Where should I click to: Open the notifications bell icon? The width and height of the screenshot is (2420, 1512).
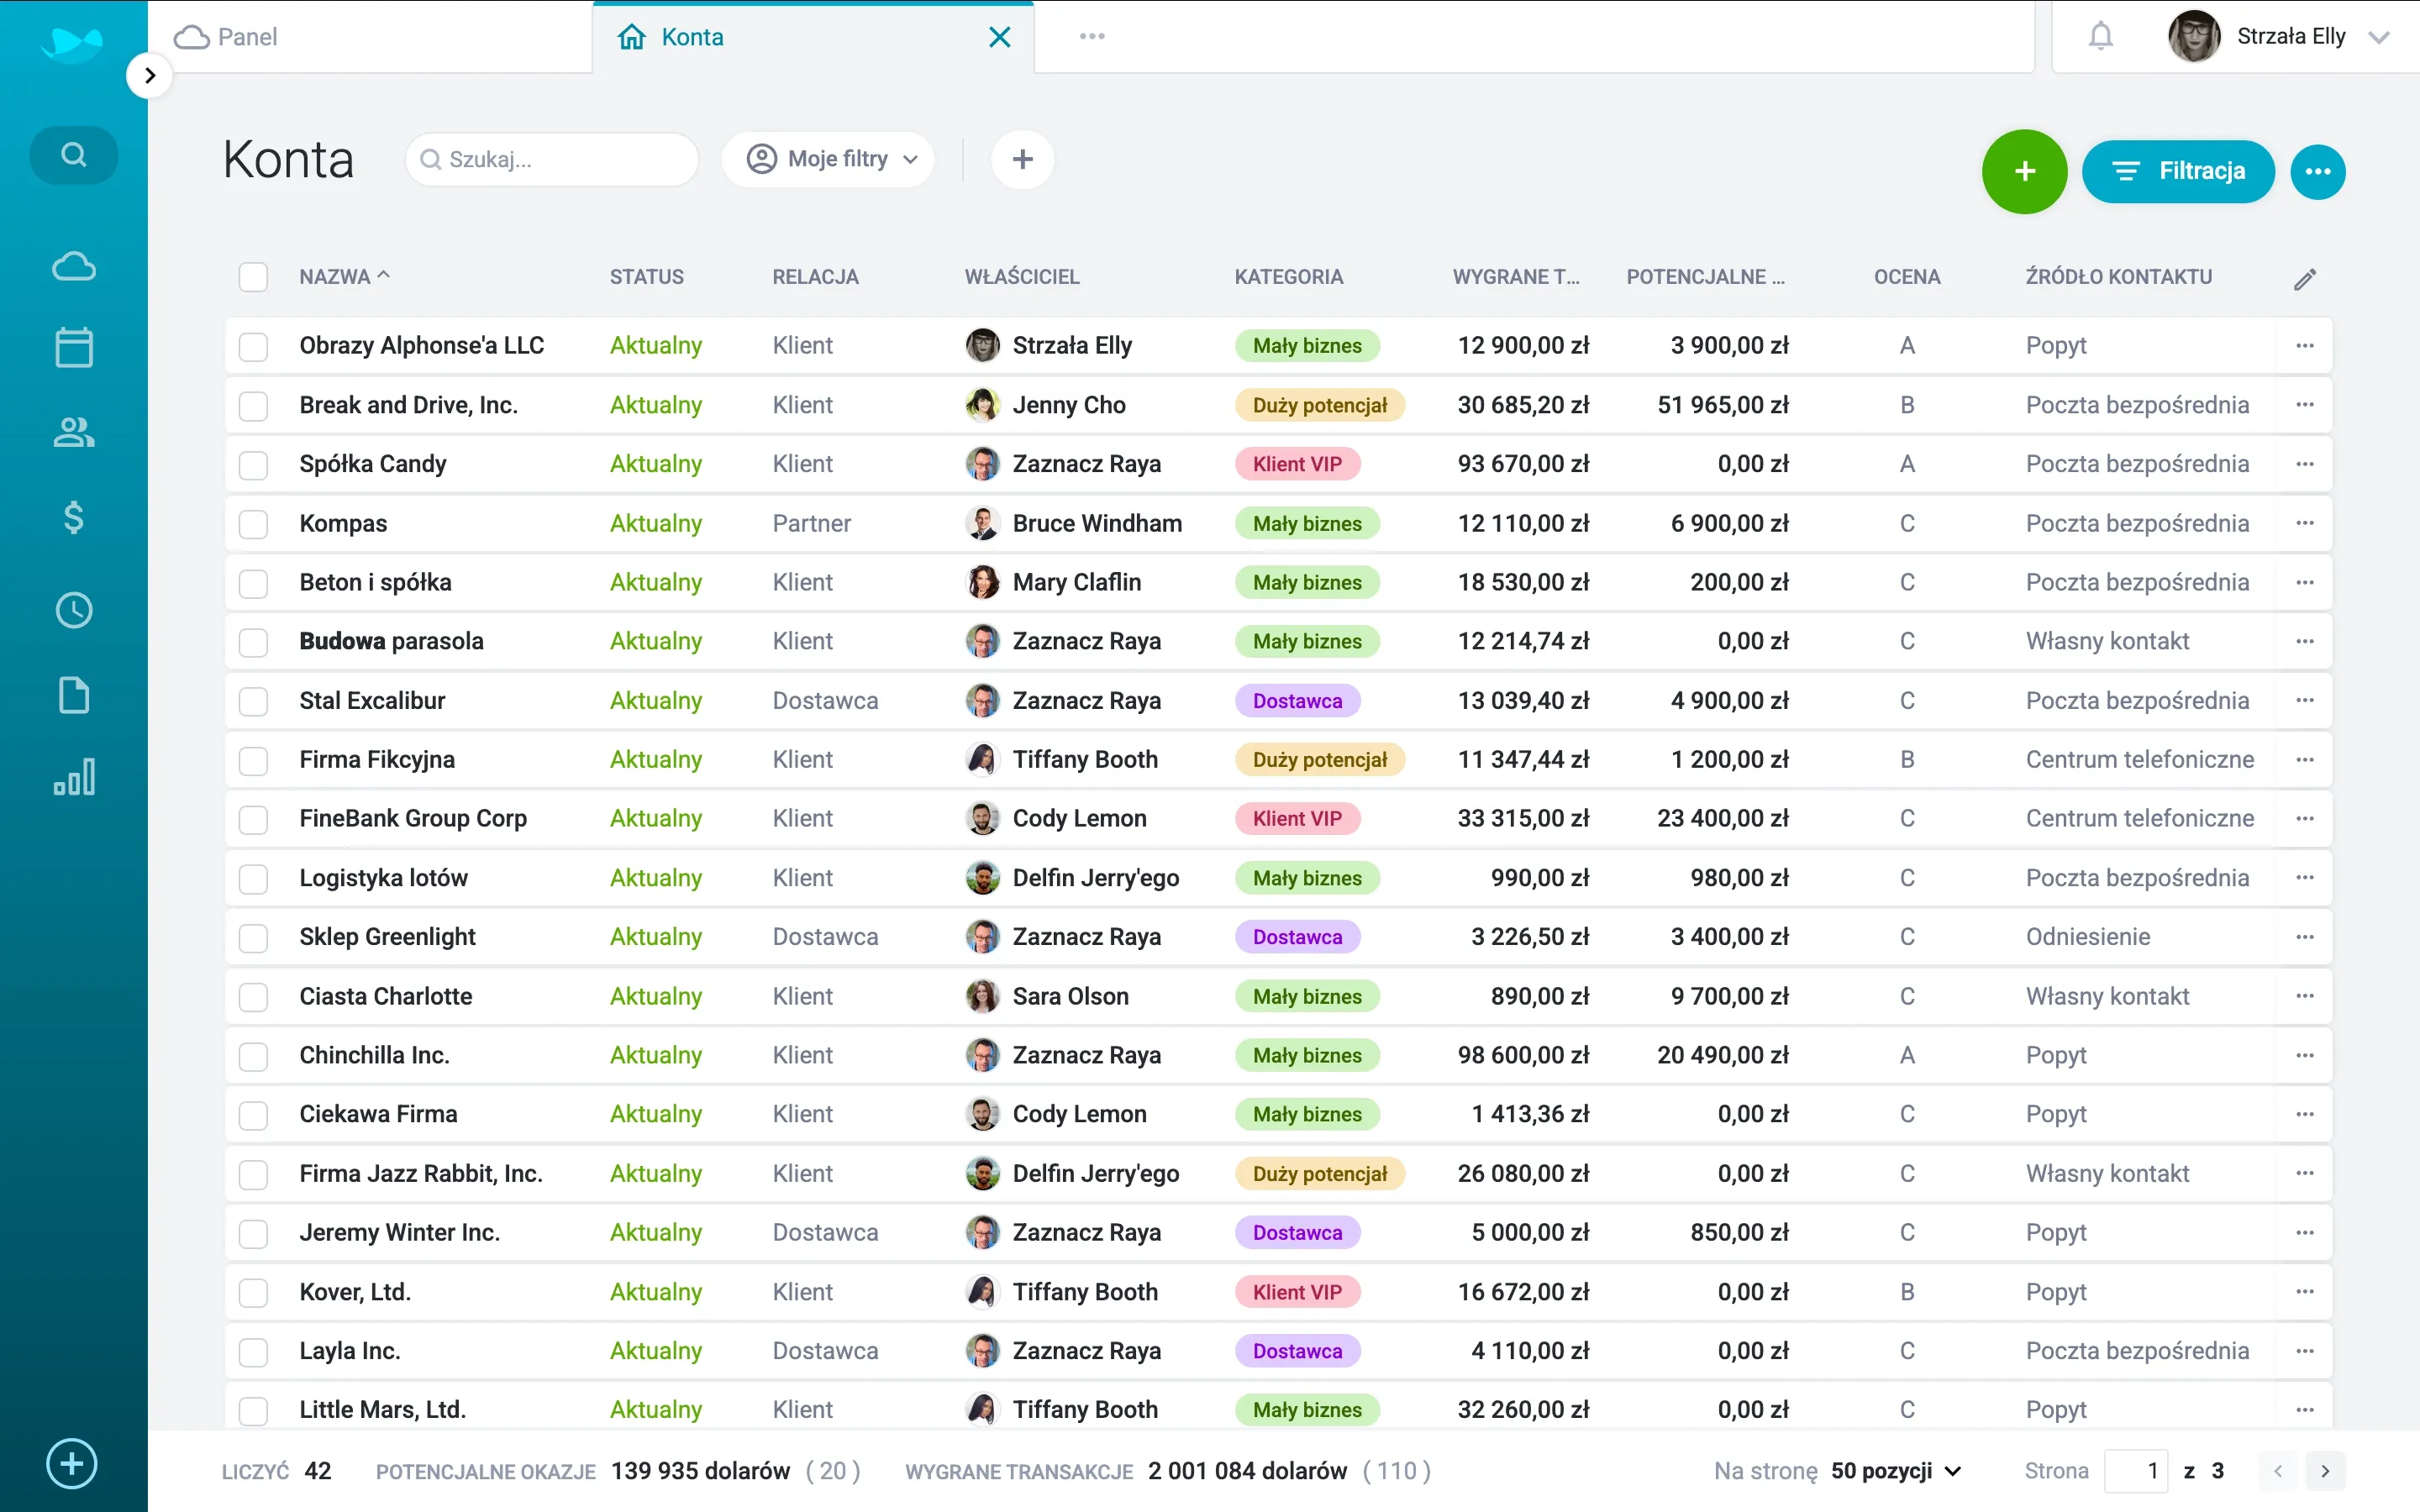tap(2100, 37)
